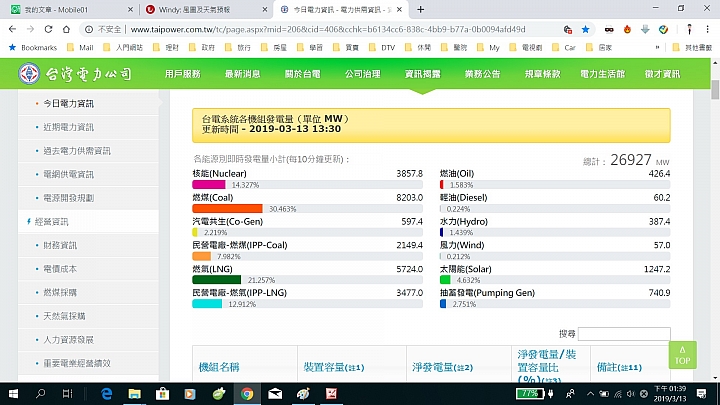
Task: Open the 業務公告 menu
Action: coord(483,74)
